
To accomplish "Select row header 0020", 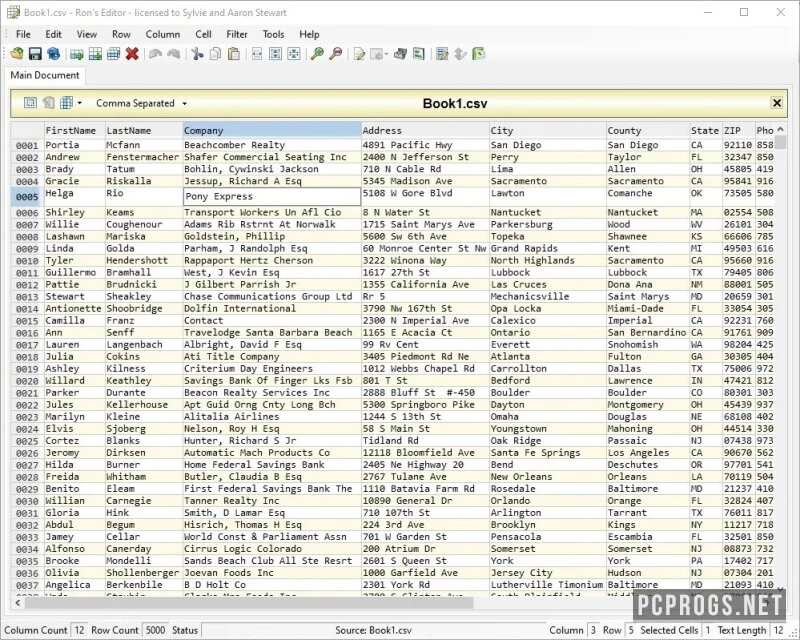I will (28, 381).
